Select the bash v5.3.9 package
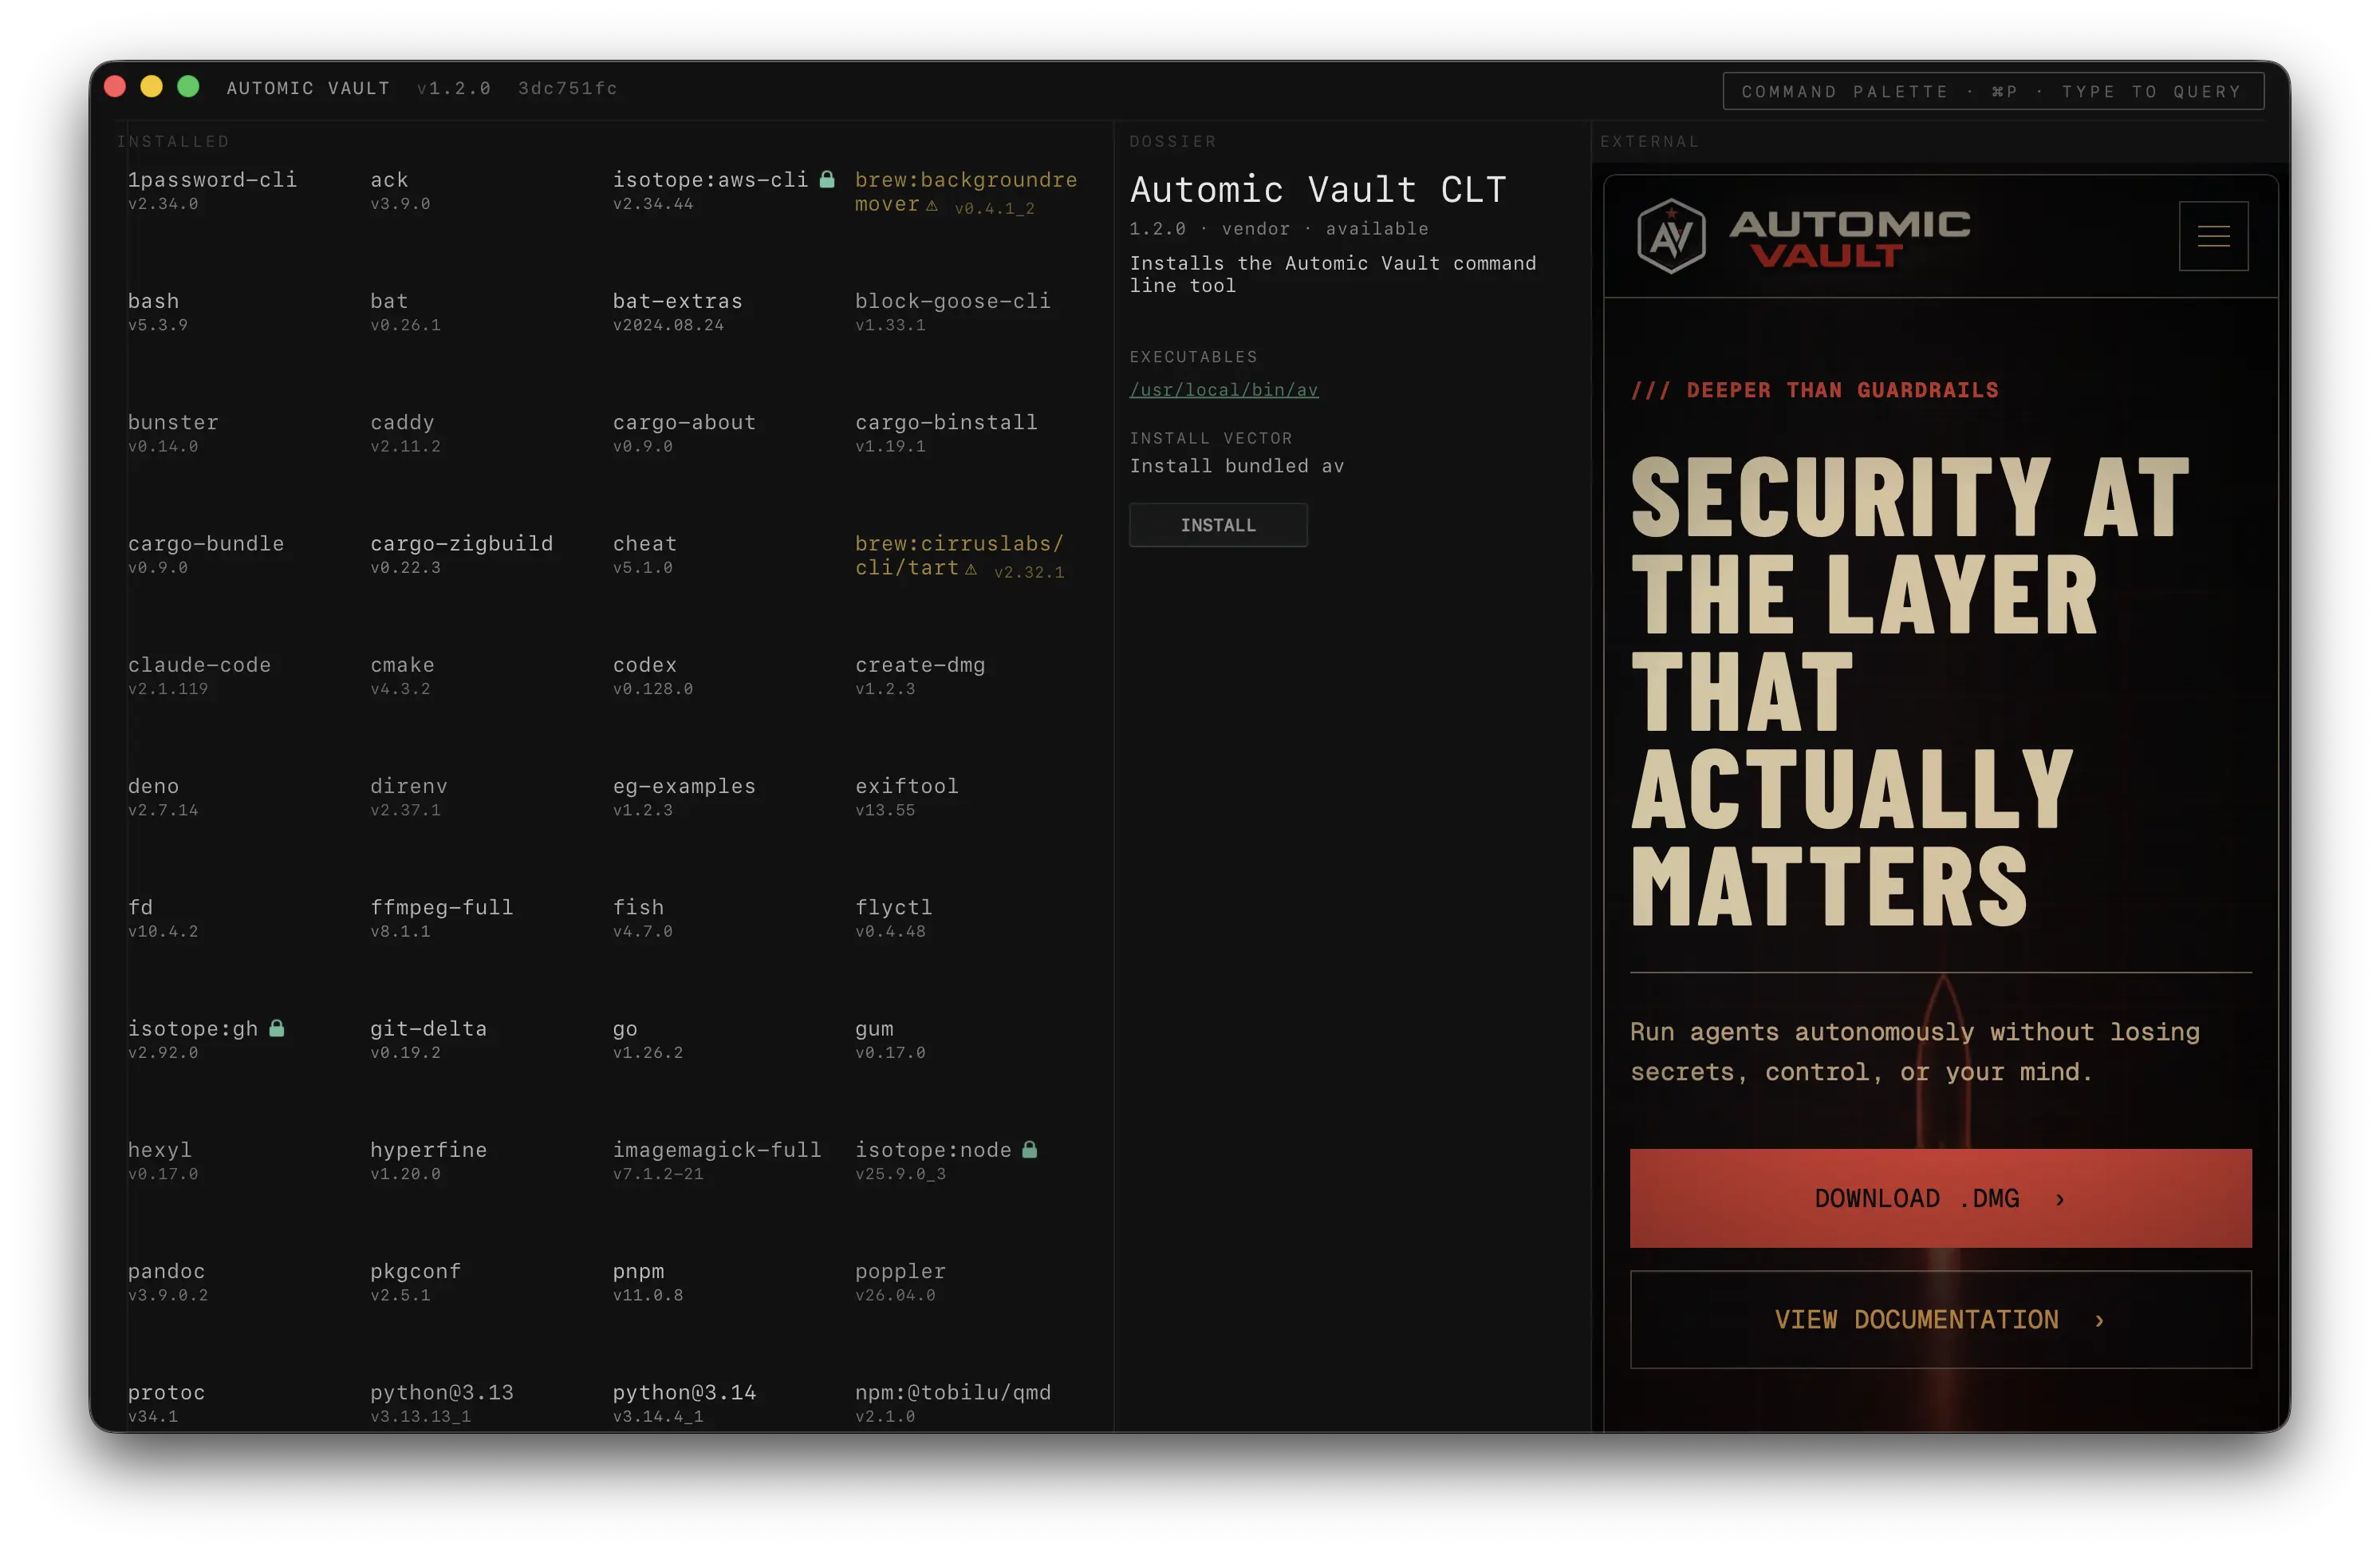Image resolution: width=2380 pixels, height=1551 pixels. click(x=158, y=311)
